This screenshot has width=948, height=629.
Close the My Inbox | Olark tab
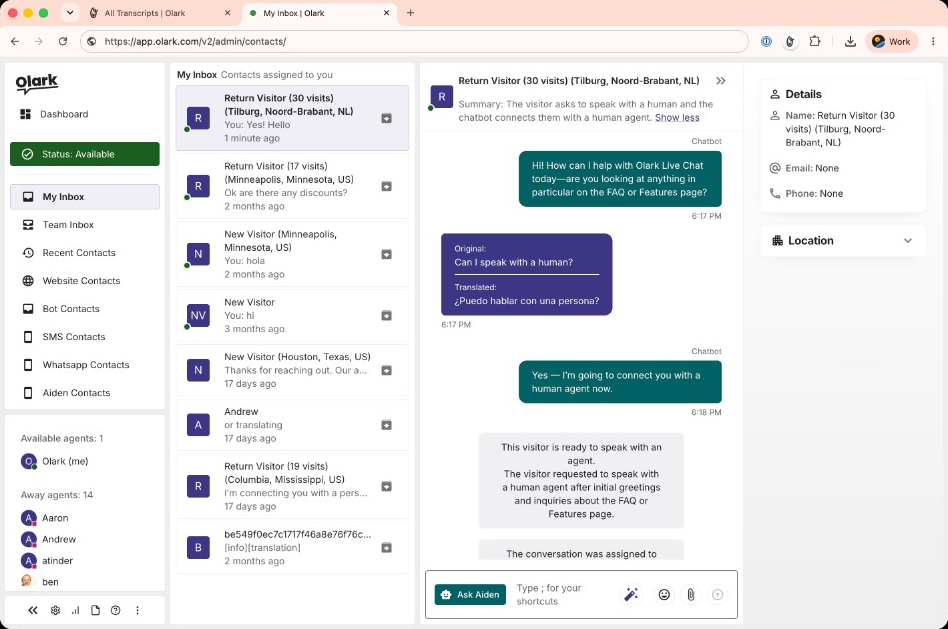(386, 13)
